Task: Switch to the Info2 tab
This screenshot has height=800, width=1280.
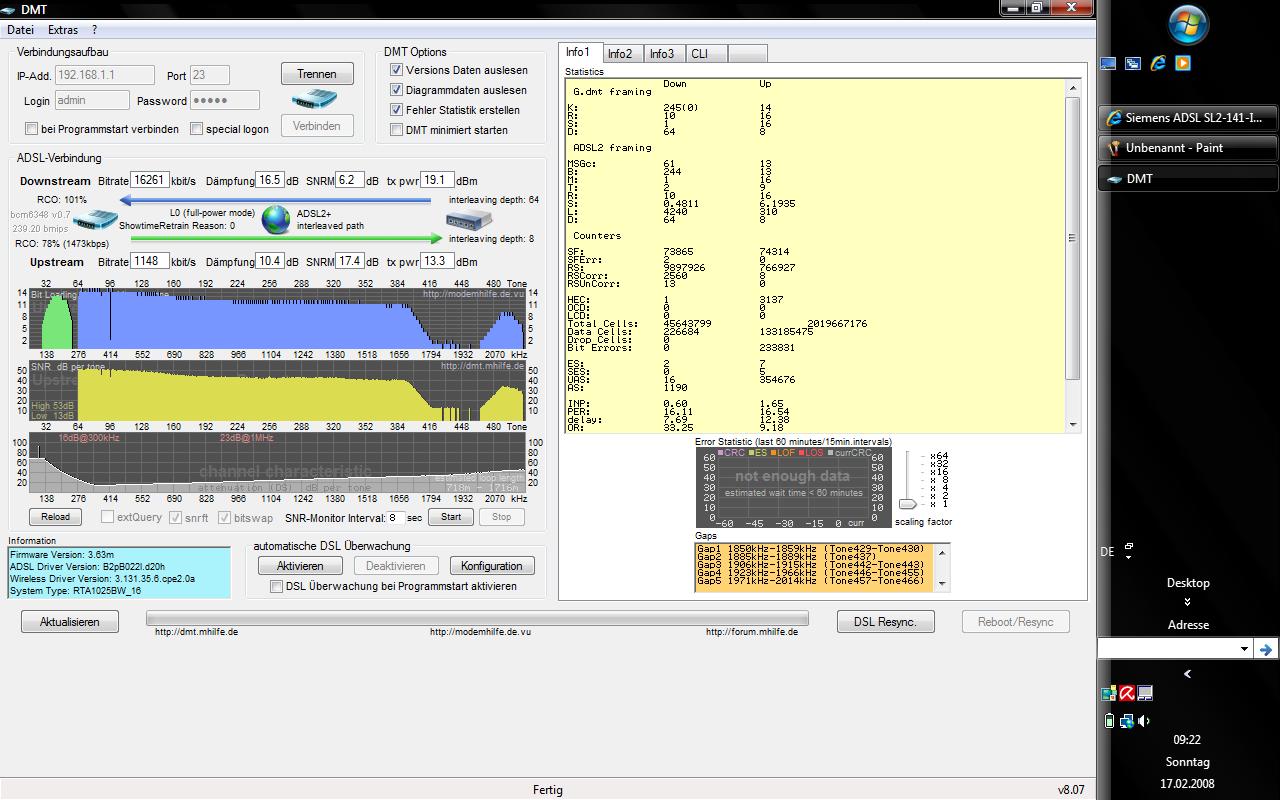Action: 620,54
